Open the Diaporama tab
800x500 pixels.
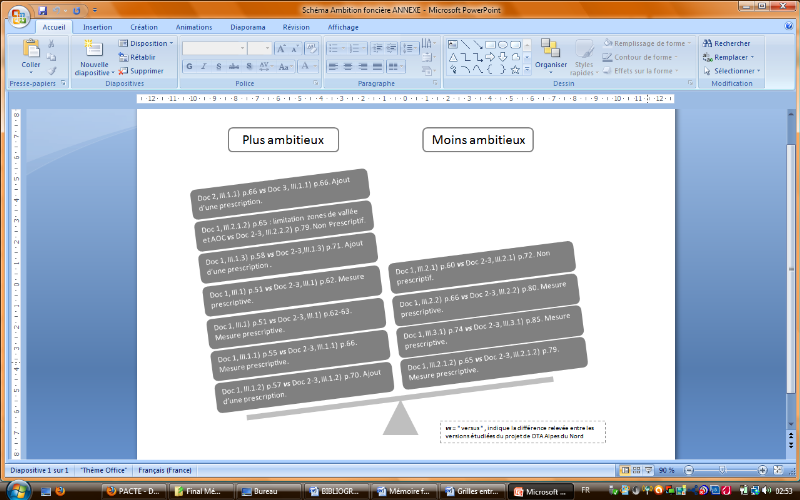pyautogui.click(x=247, y=27)
